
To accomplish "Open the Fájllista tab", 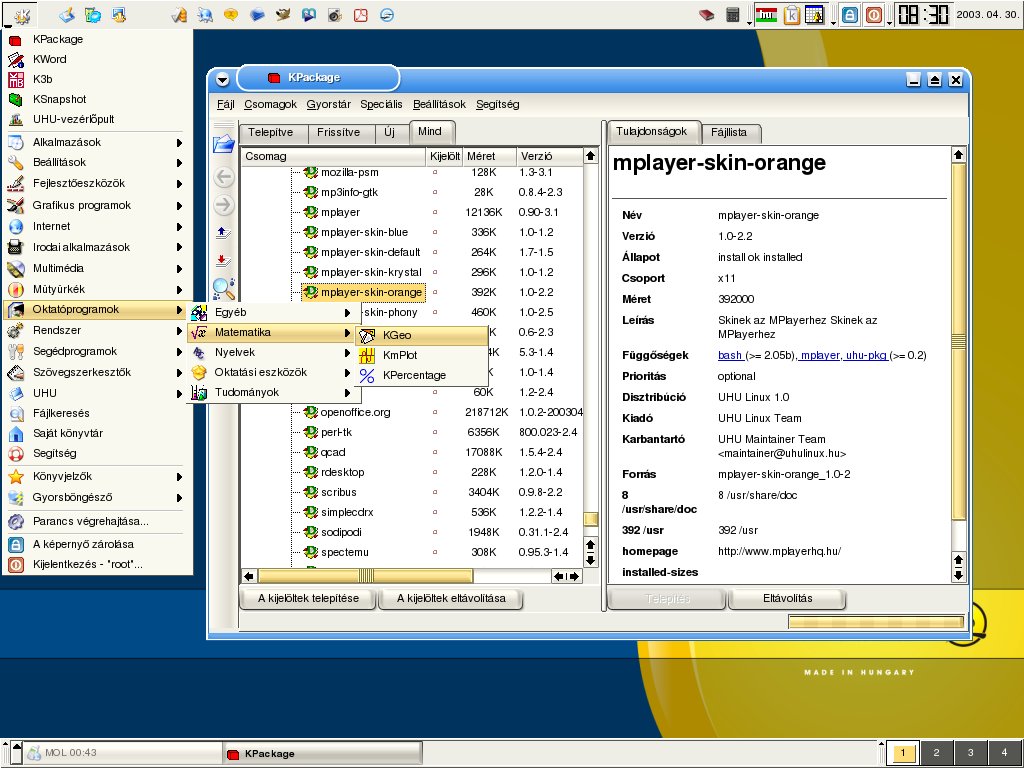I will point(731,132).
